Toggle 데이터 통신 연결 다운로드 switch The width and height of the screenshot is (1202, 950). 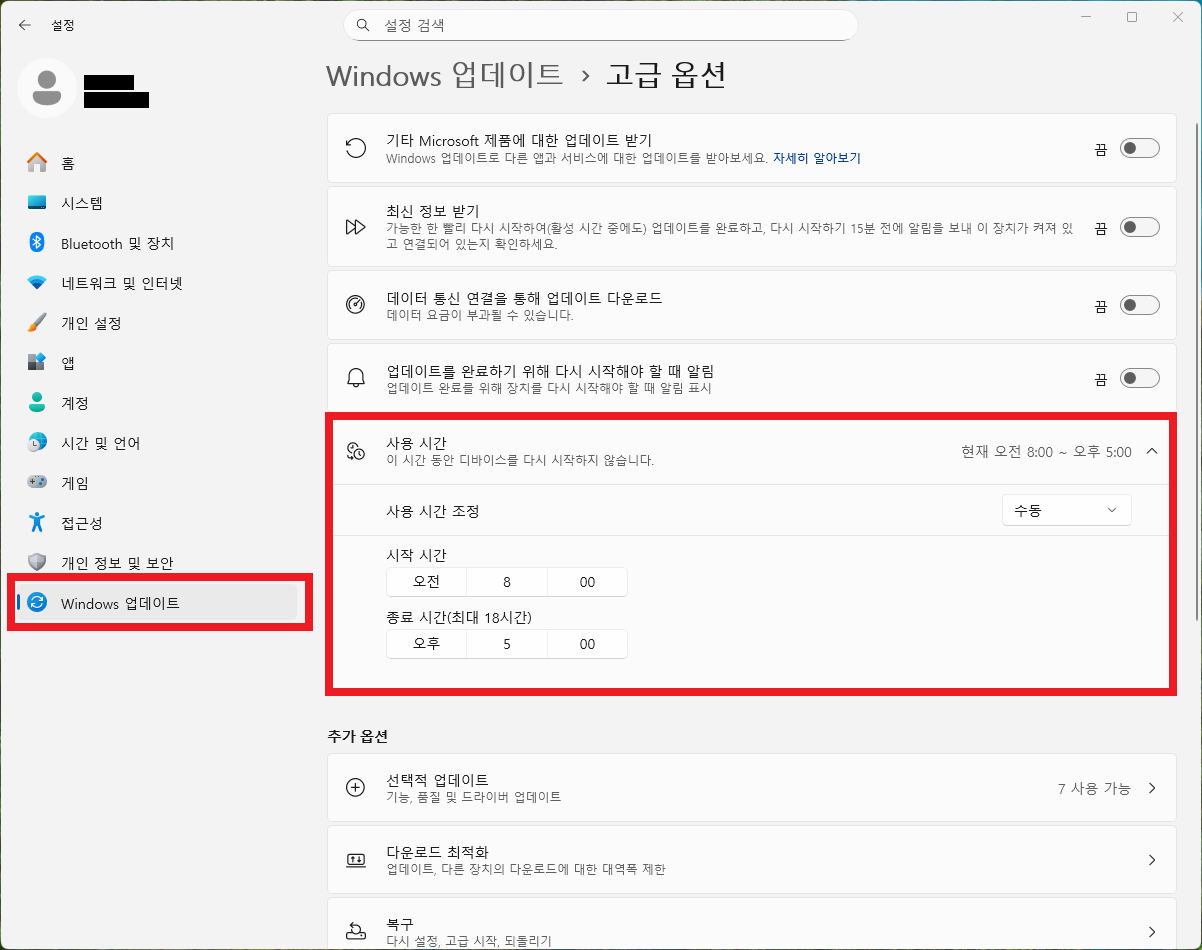[x=1139, y=305]
